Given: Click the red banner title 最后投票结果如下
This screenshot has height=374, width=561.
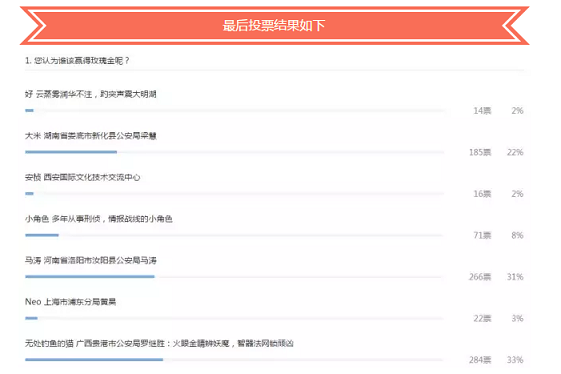Looking at the screenshot, I should click(274, 25).
